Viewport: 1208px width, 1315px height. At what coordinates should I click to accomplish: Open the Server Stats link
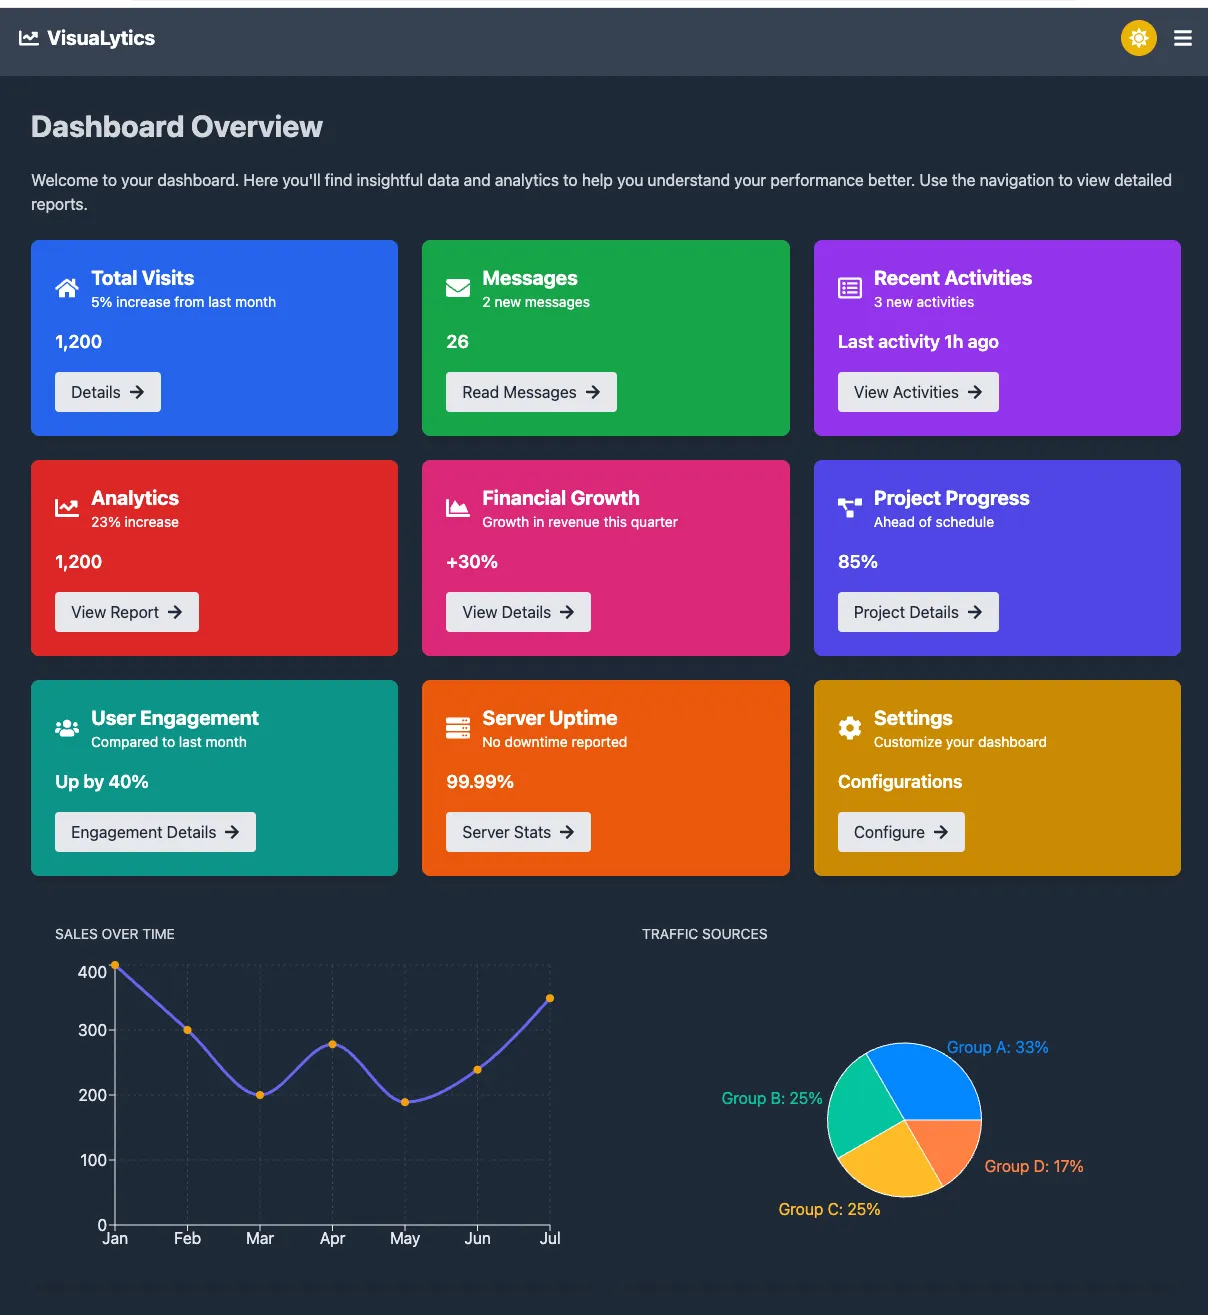[518, 832]
